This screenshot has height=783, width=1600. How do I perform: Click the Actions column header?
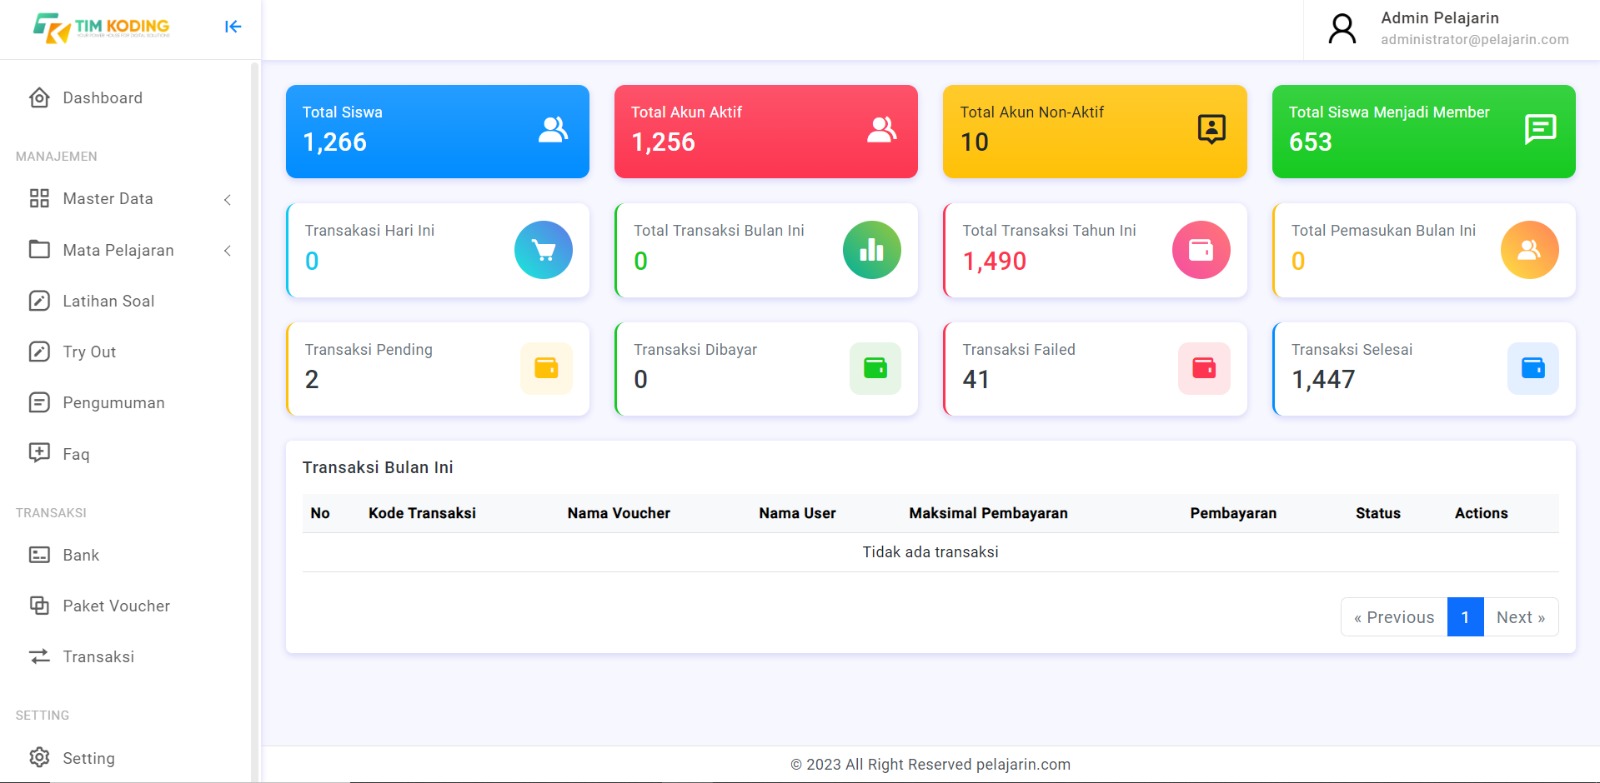1481,513
